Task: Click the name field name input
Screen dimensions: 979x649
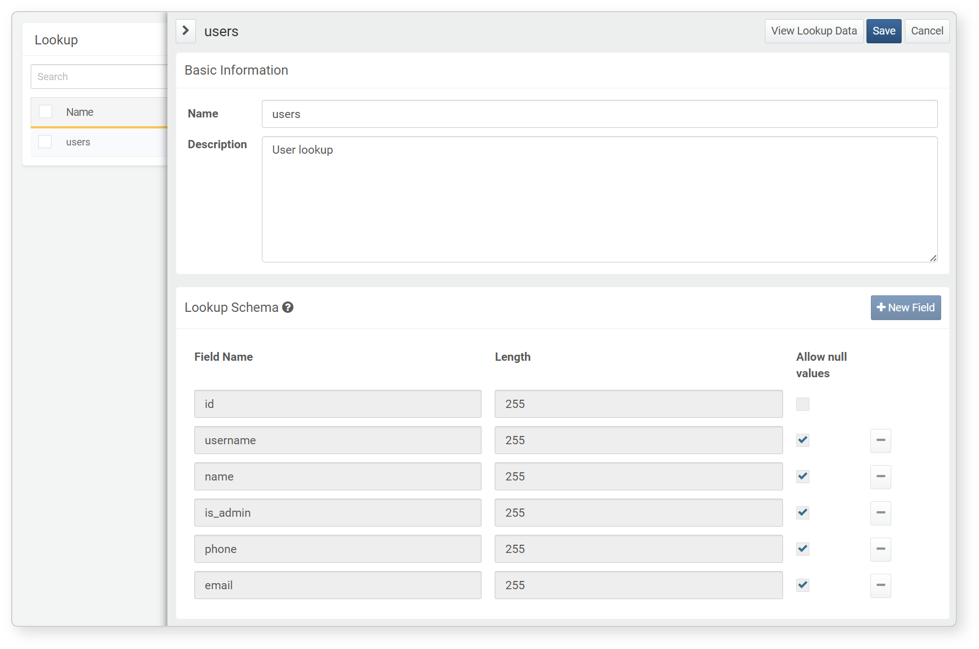Action: [x=338, y=477]
